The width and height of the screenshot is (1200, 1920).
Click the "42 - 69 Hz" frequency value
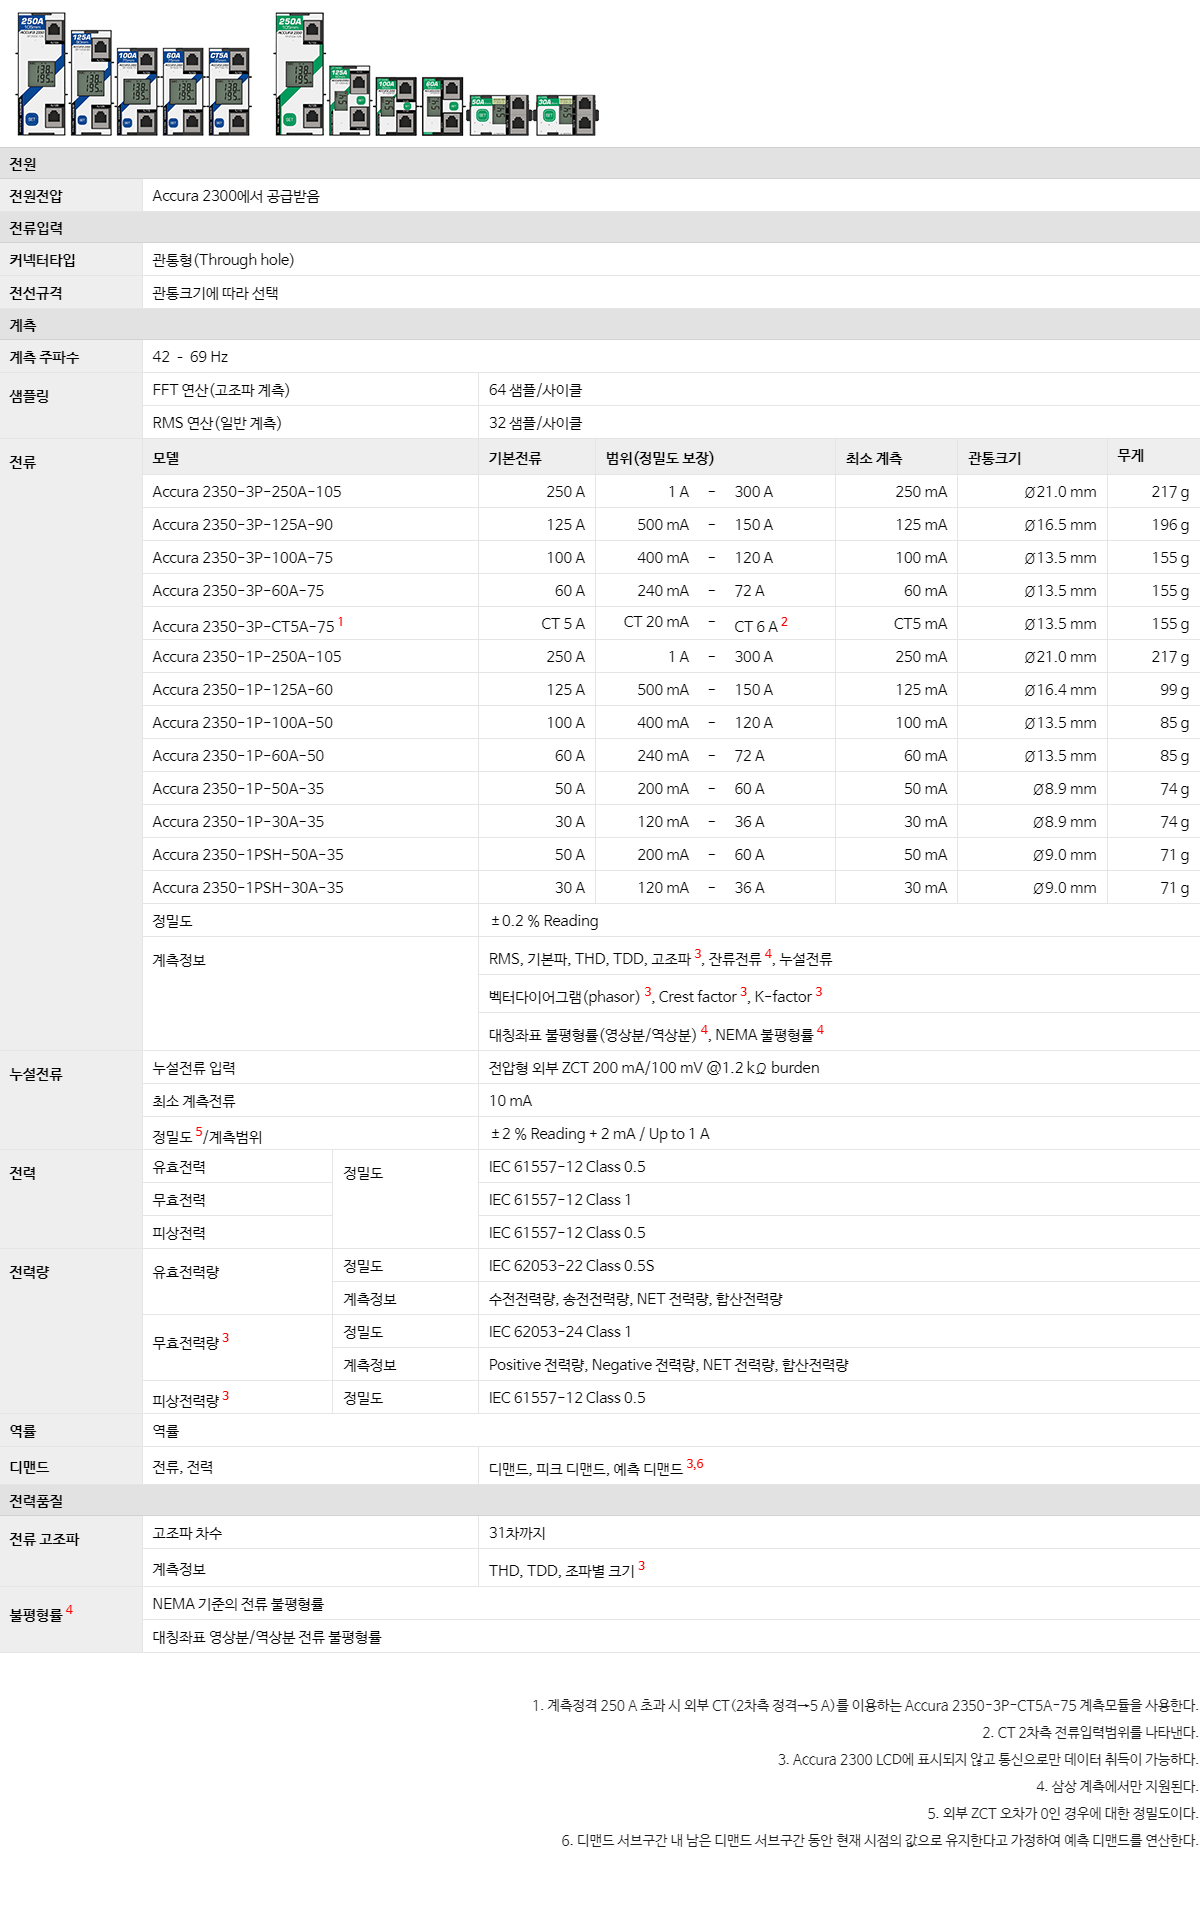(x=190, y=357)
